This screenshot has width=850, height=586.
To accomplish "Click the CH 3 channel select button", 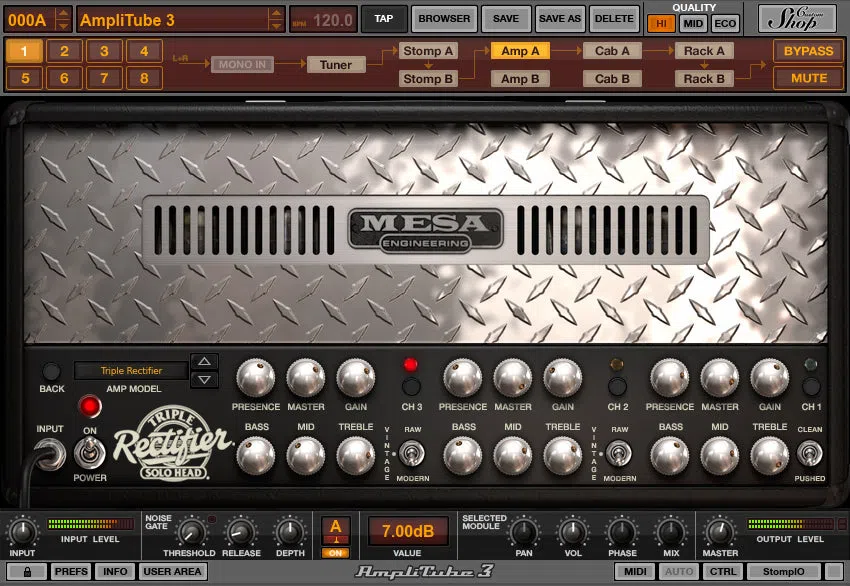I will pyautogui.click(x=411, y=387).
